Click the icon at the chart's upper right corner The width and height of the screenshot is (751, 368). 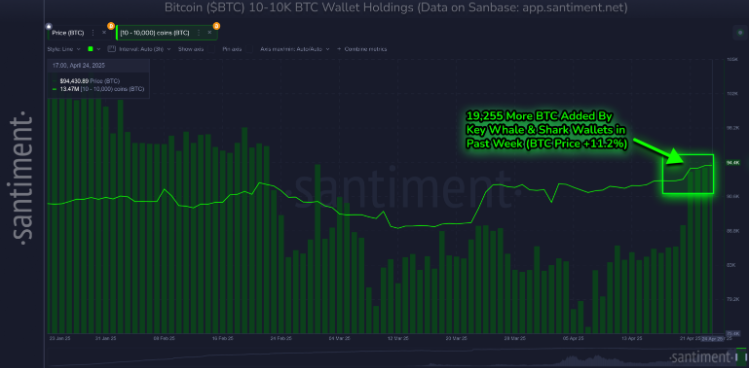(740, 33)
